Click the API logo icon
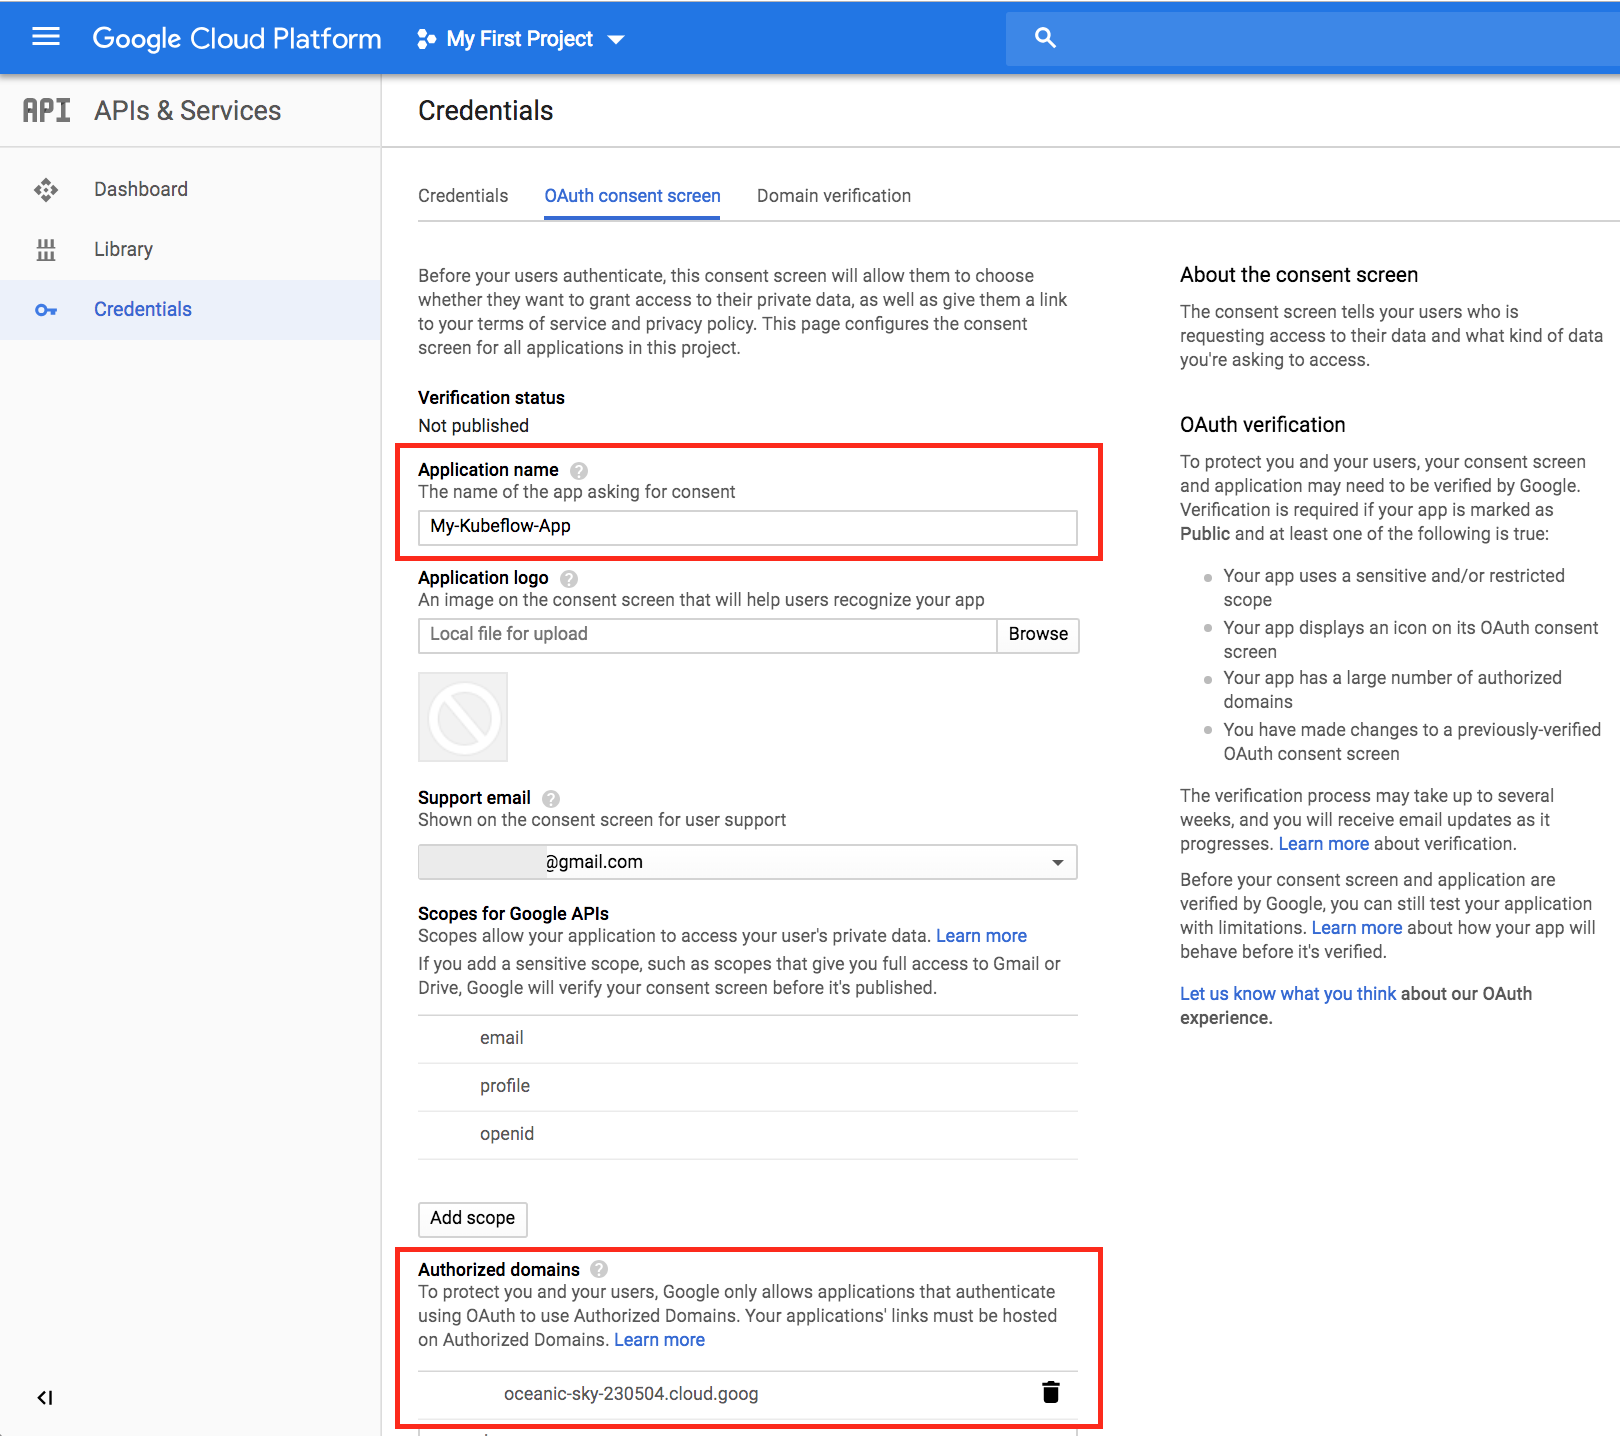This screenshot has height=1436, width=1620. [x=46, y=110]
